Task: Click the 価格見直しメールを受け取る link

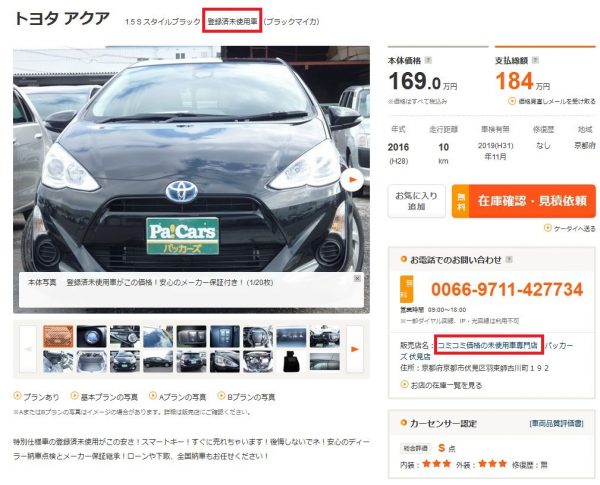Action: tap(553, 101)
